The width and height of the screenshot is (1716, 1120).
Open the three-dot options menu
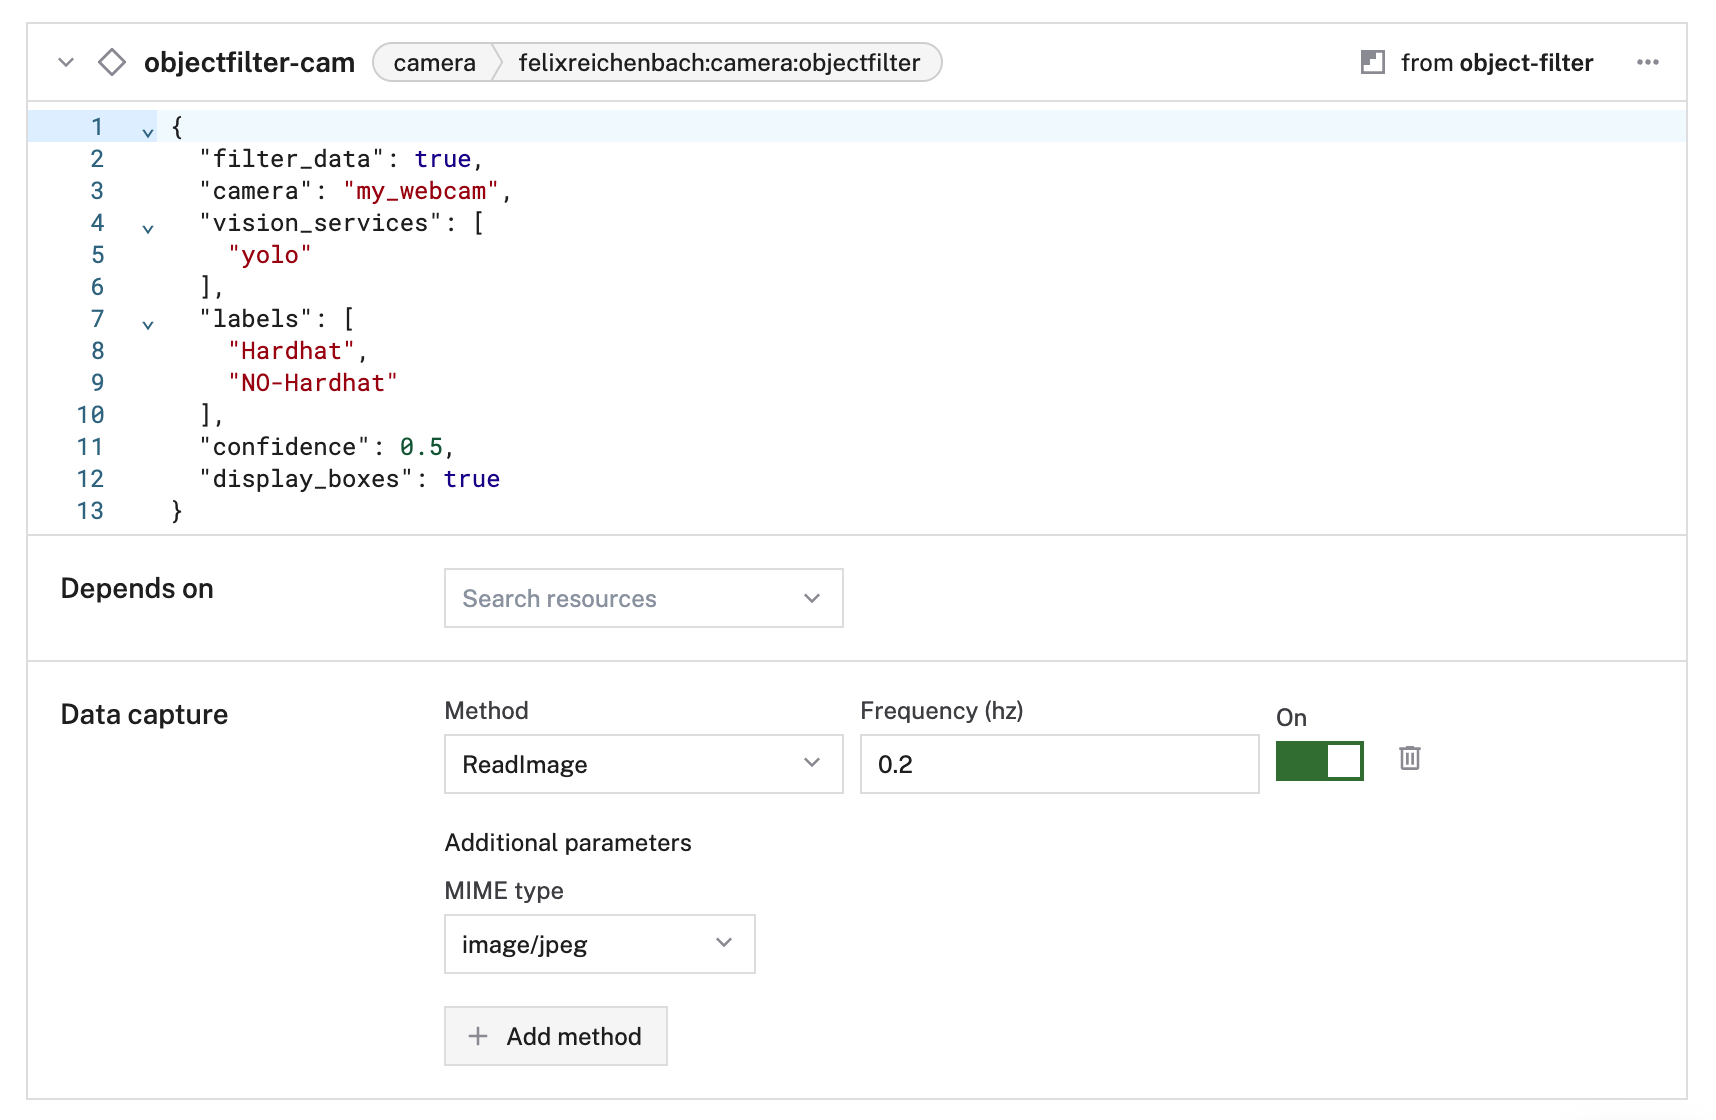[x=1647, y=62]
